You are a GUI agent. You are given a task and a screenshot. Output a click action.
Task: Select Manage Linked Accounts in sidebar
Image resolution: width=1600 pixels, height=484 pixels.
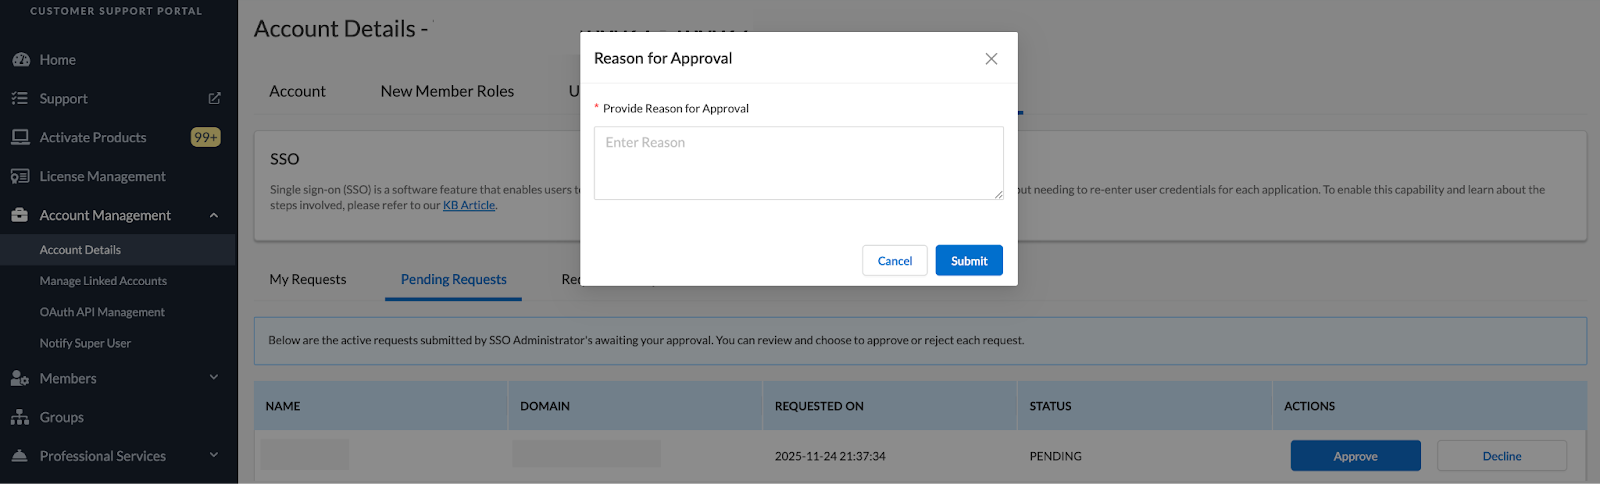click(103, 281)
